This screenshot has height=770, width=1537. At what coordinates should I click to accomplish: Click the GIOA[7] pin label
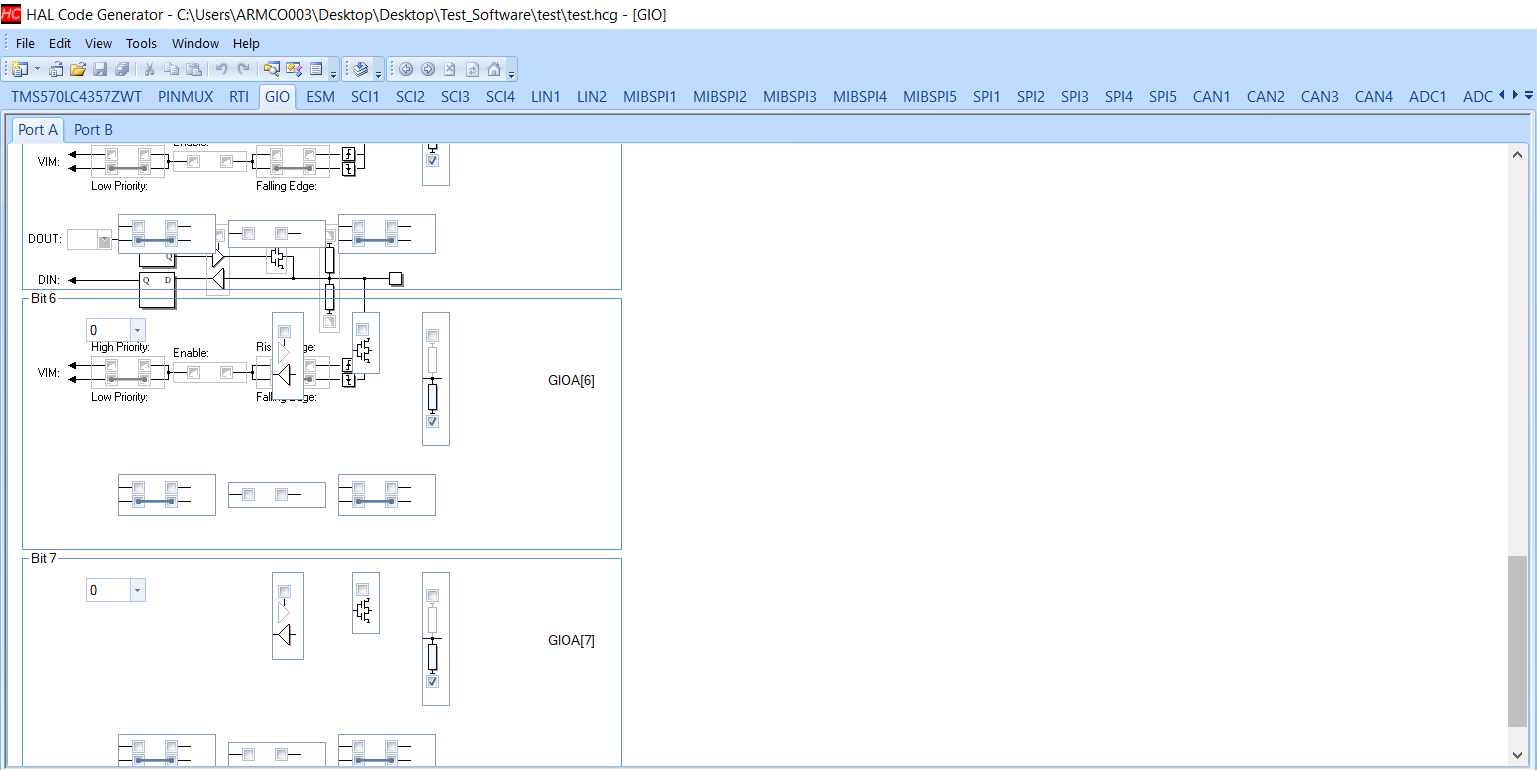coord(571,640)
